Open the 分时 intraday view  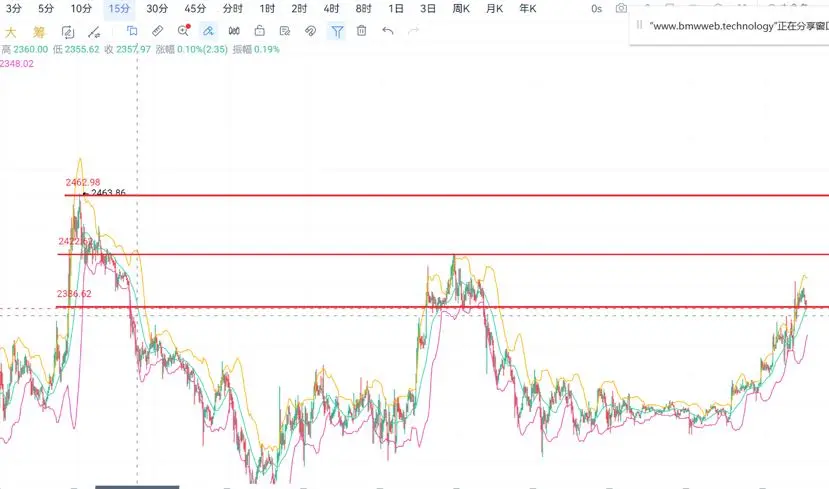click(x=233, y=8)
